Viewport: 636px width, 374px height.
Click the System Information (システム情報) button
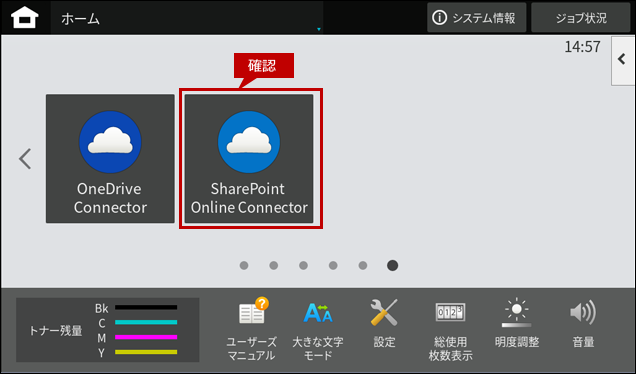477,18
